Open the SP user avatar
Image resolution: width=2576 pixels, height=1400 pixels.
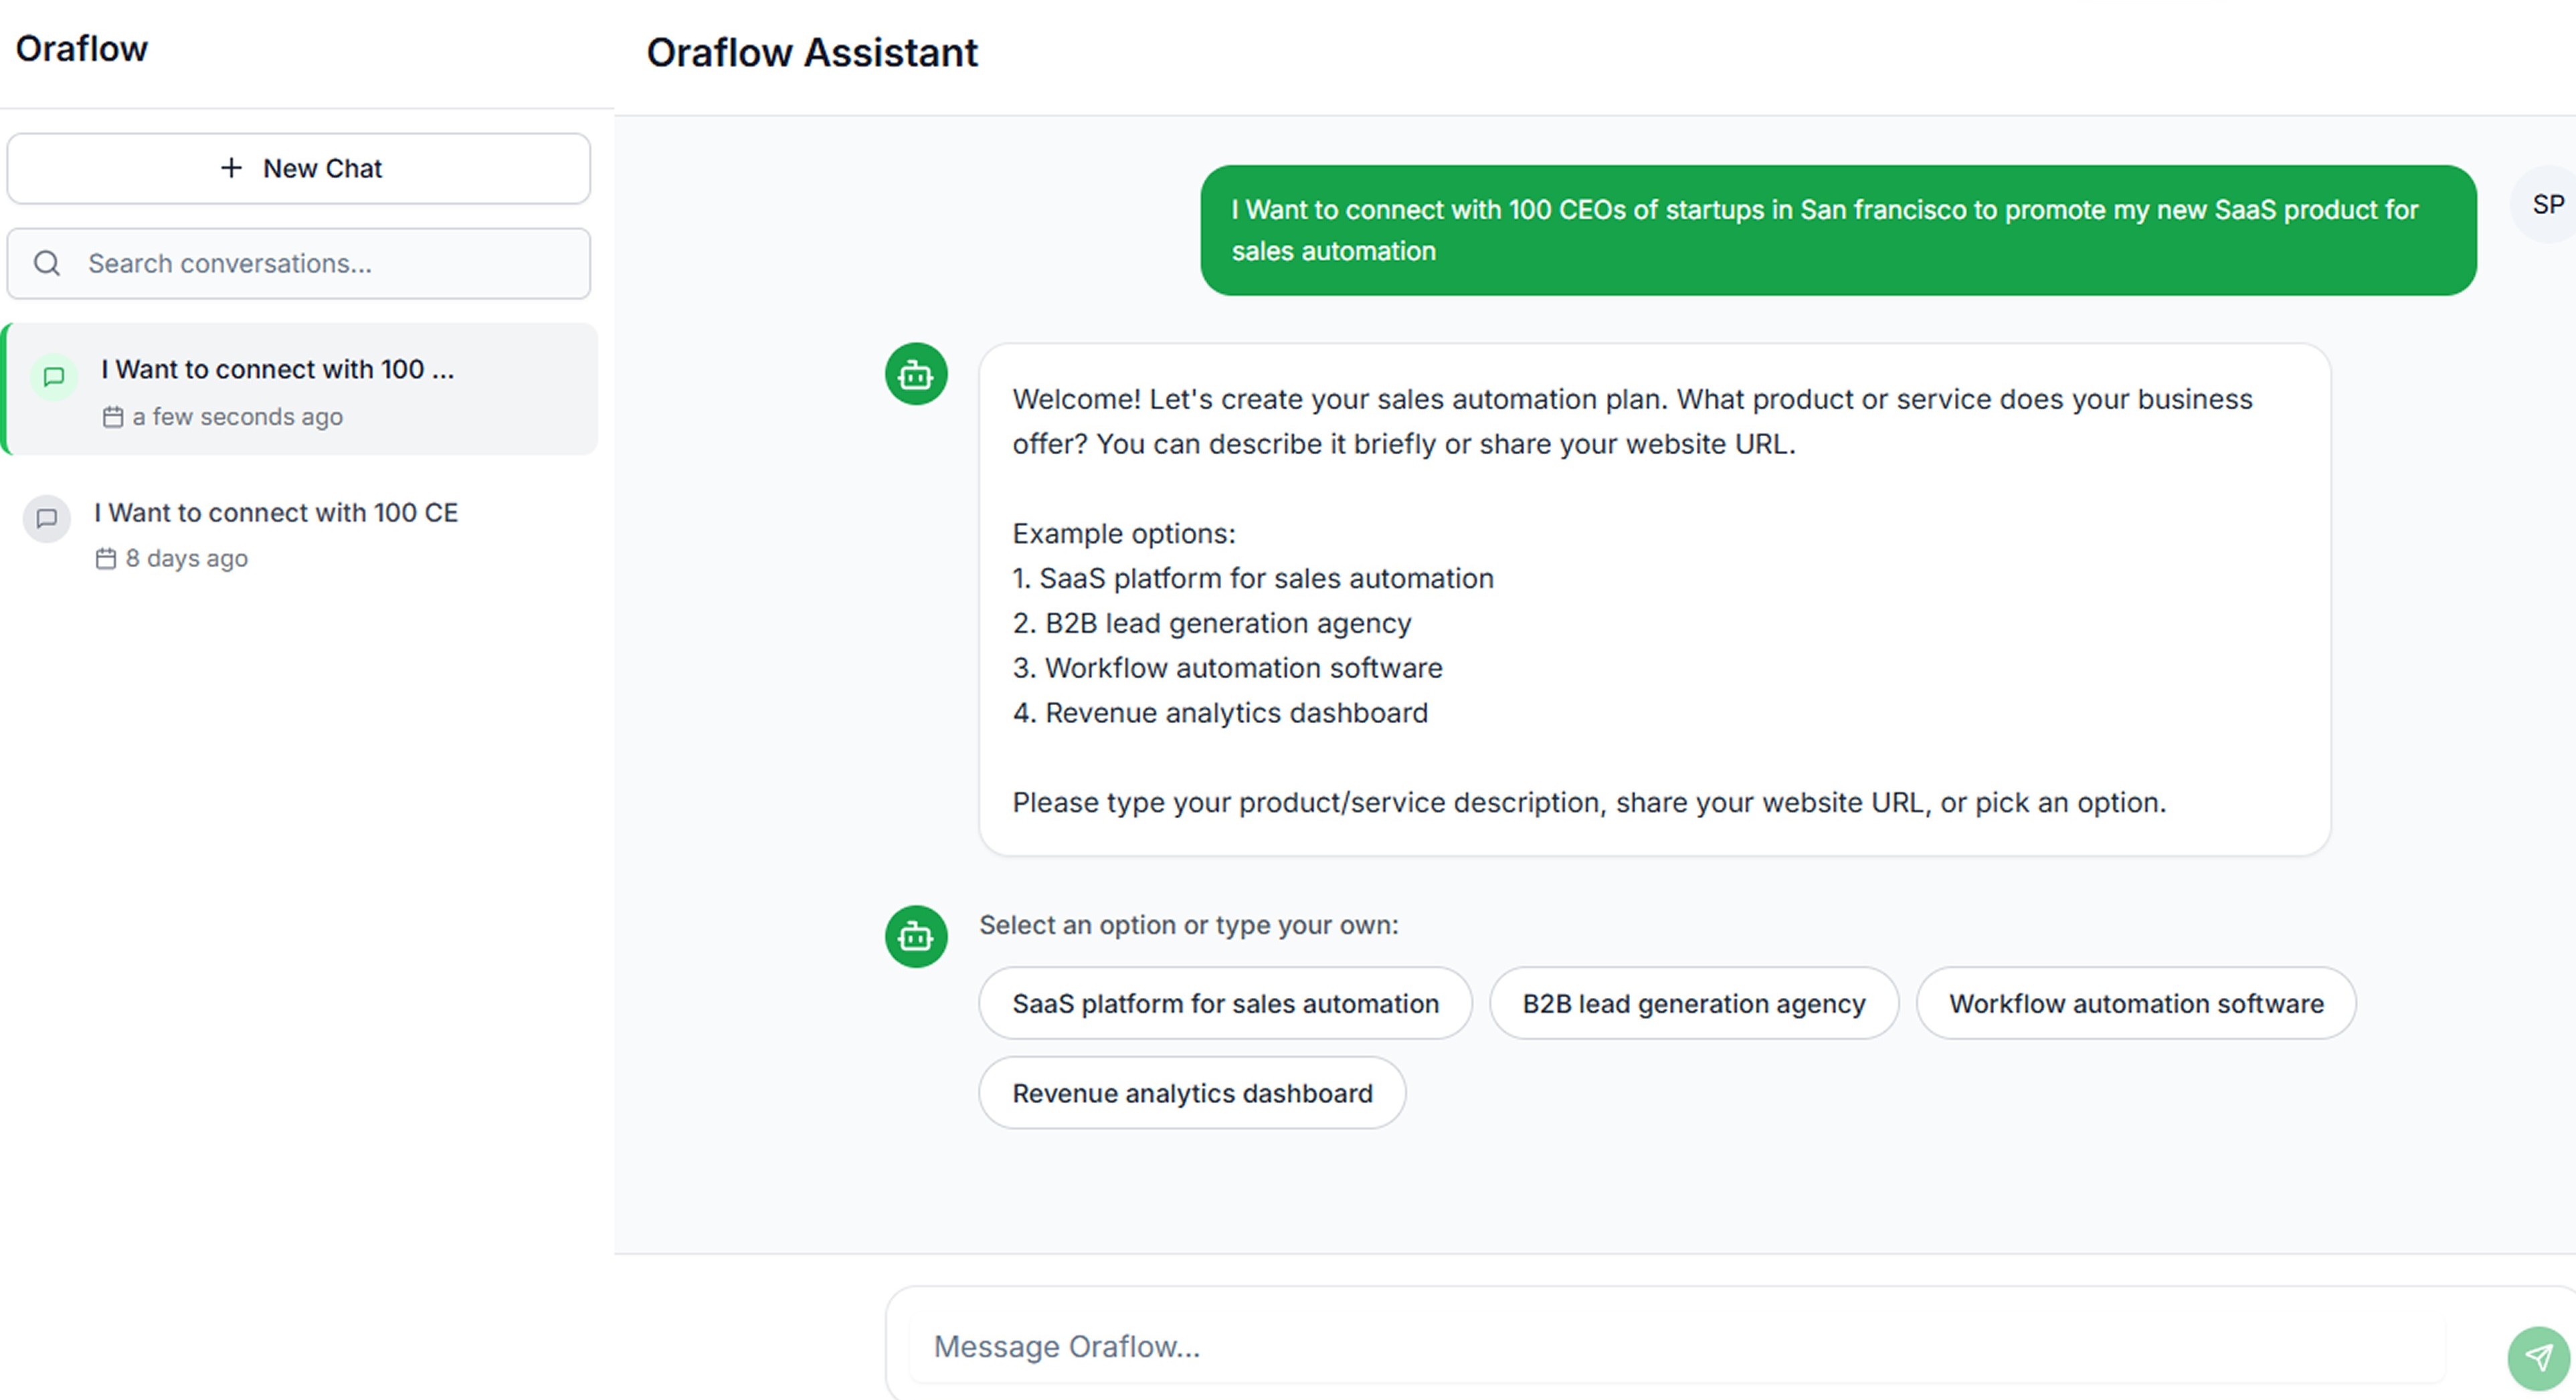point(2546,205)
